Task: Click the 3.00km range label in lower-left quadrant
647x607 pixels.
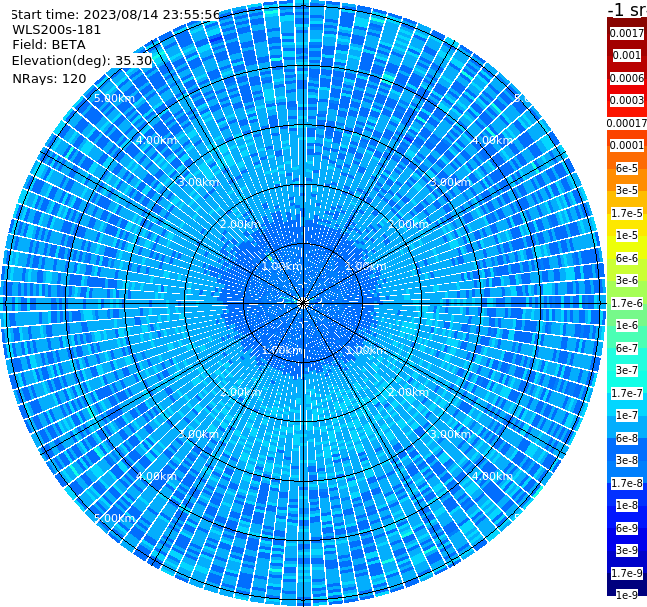Action: tap(198, 434)
